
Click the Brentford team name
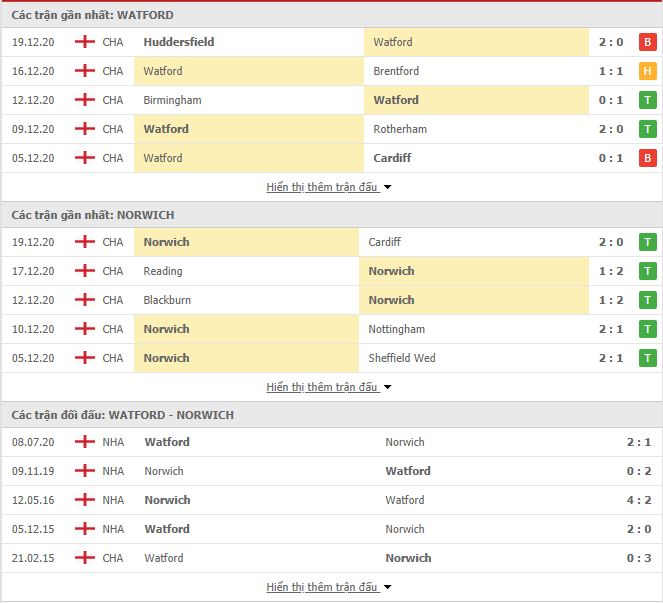[396, 71]
